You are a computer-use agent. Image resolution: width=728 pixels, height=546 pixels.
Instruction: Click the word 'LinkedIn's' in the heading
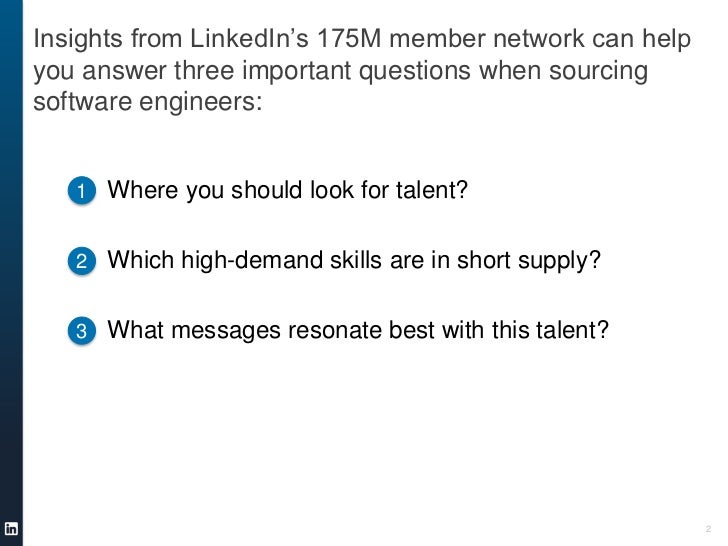tap(249, 38)
